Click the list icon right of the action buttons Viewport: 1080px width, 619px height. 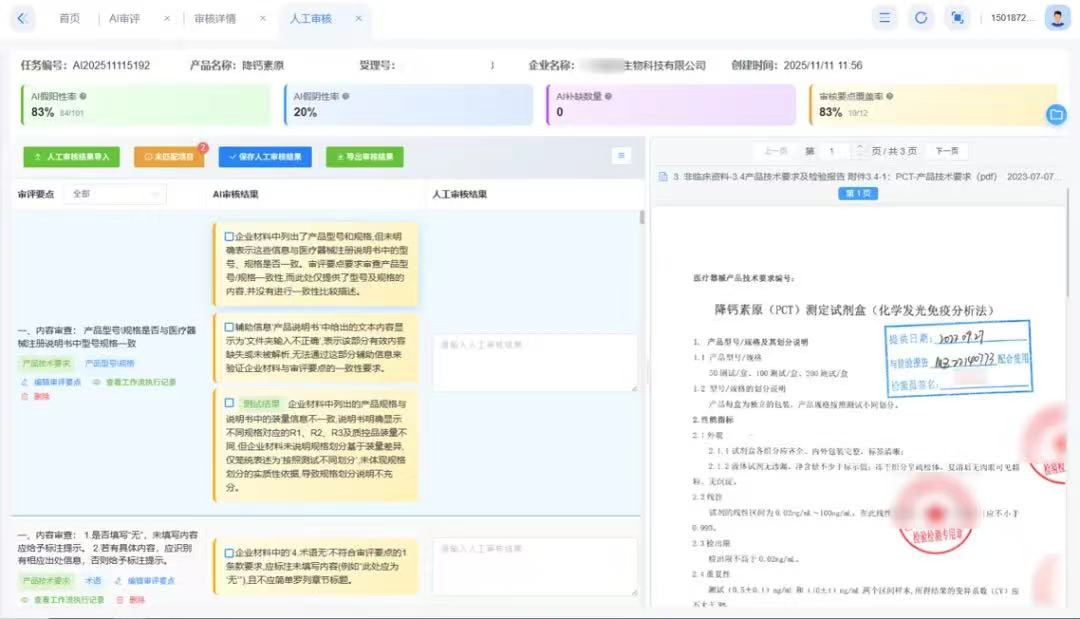621,156
